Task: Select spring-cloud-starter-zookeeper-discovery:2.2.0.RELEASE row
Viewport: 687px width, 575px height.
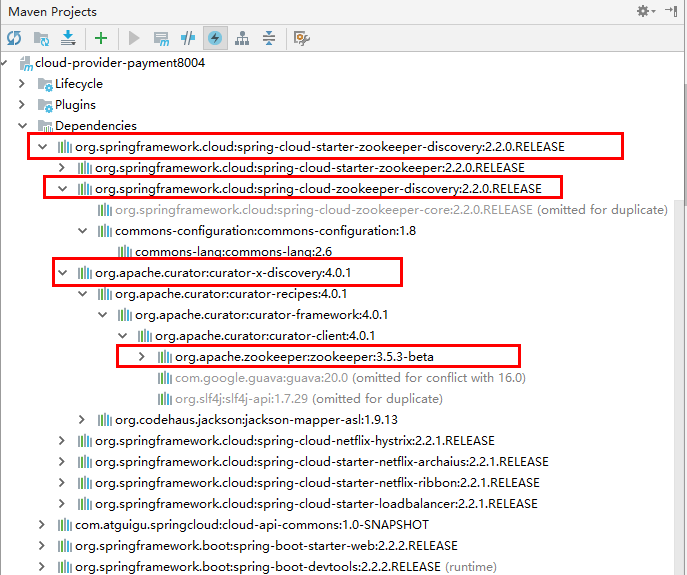Action: click(320, 146)
